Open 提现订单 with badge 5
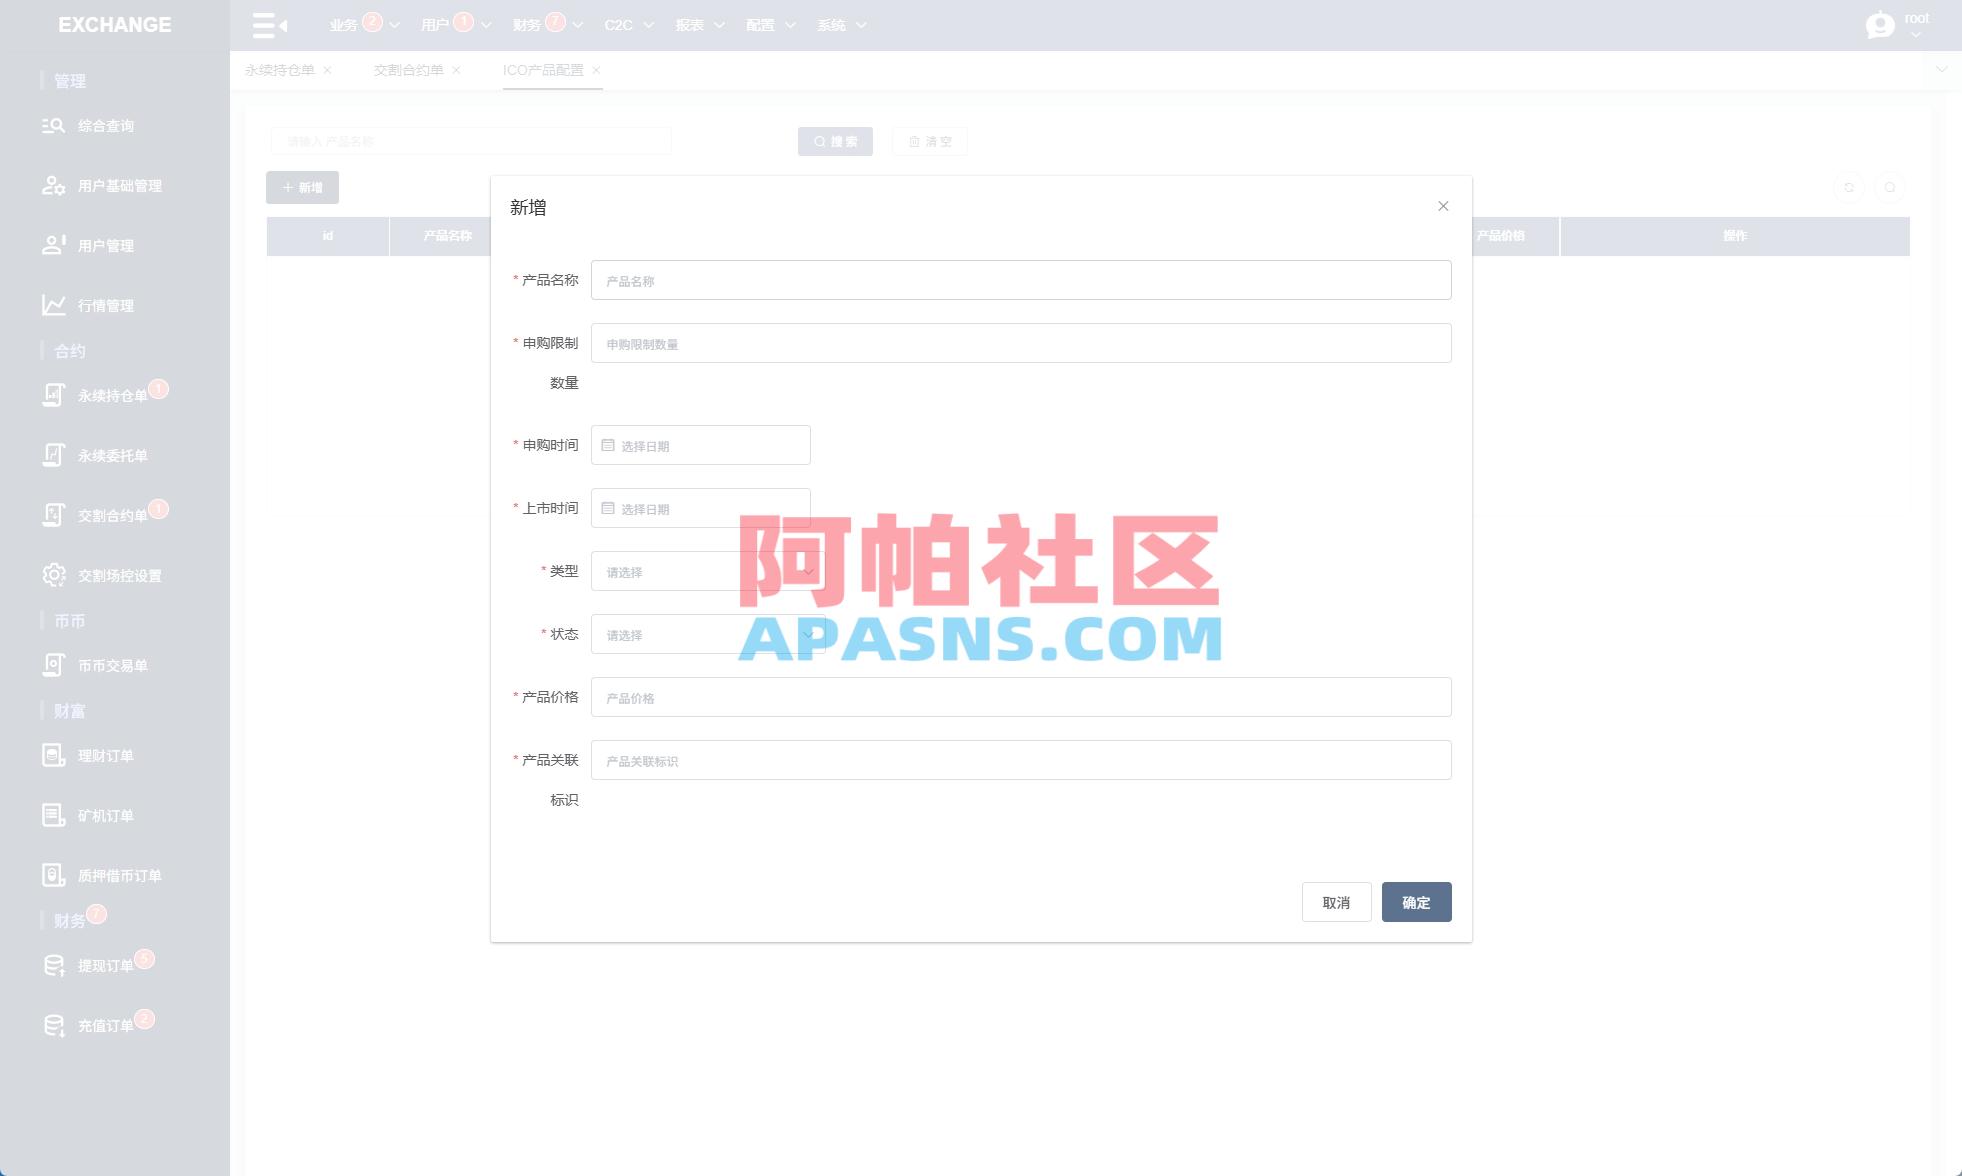The width and height of the screenshot is (1962, 1176). click(106, 965)
